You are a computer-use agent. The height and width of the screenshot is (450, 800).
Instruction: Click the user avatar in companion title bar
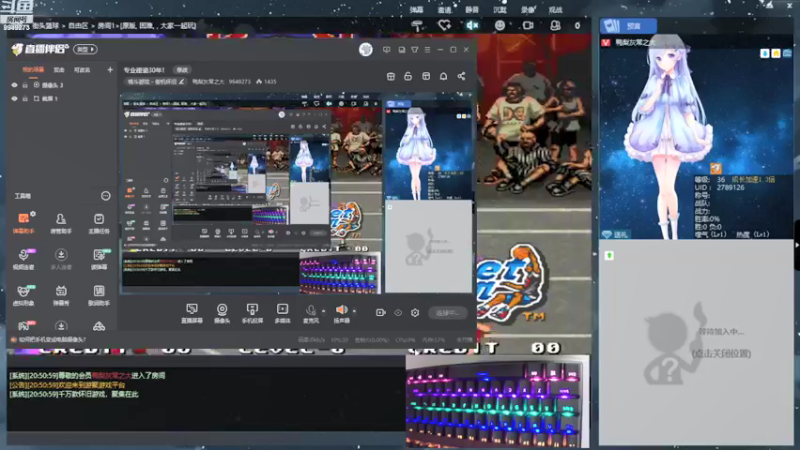(x=365, y=49)
